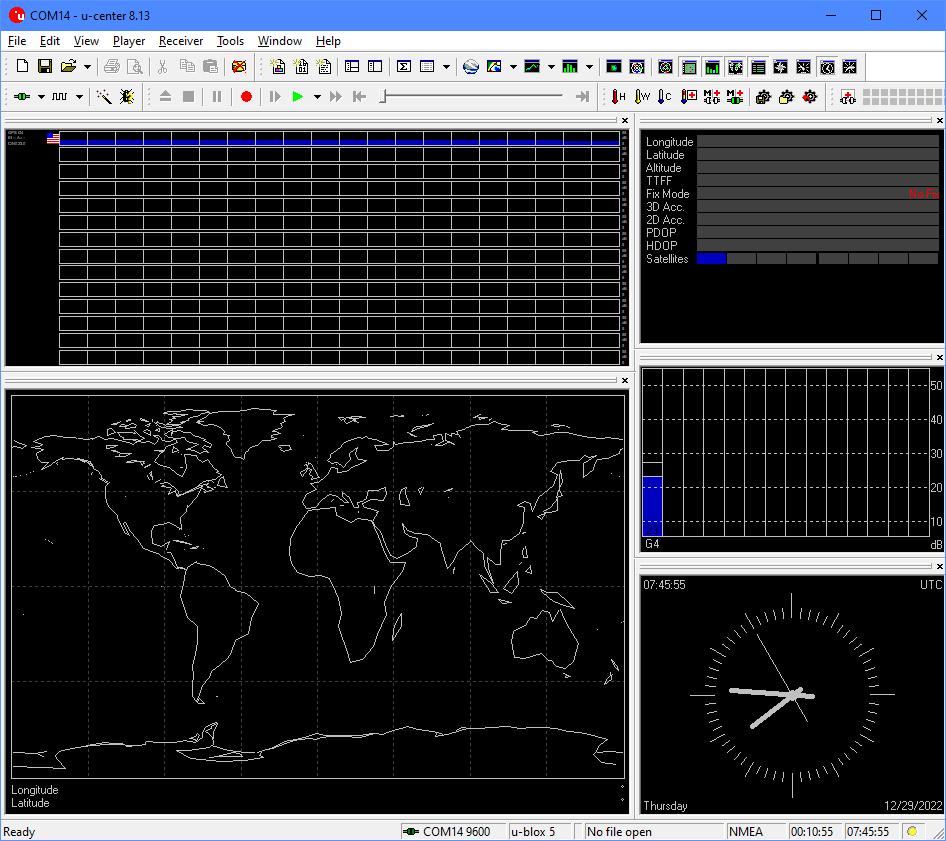The height and width of the screenshot is (841, 946).
Task: Expand the play speed dropdown arrow
Action: point(317,97)
